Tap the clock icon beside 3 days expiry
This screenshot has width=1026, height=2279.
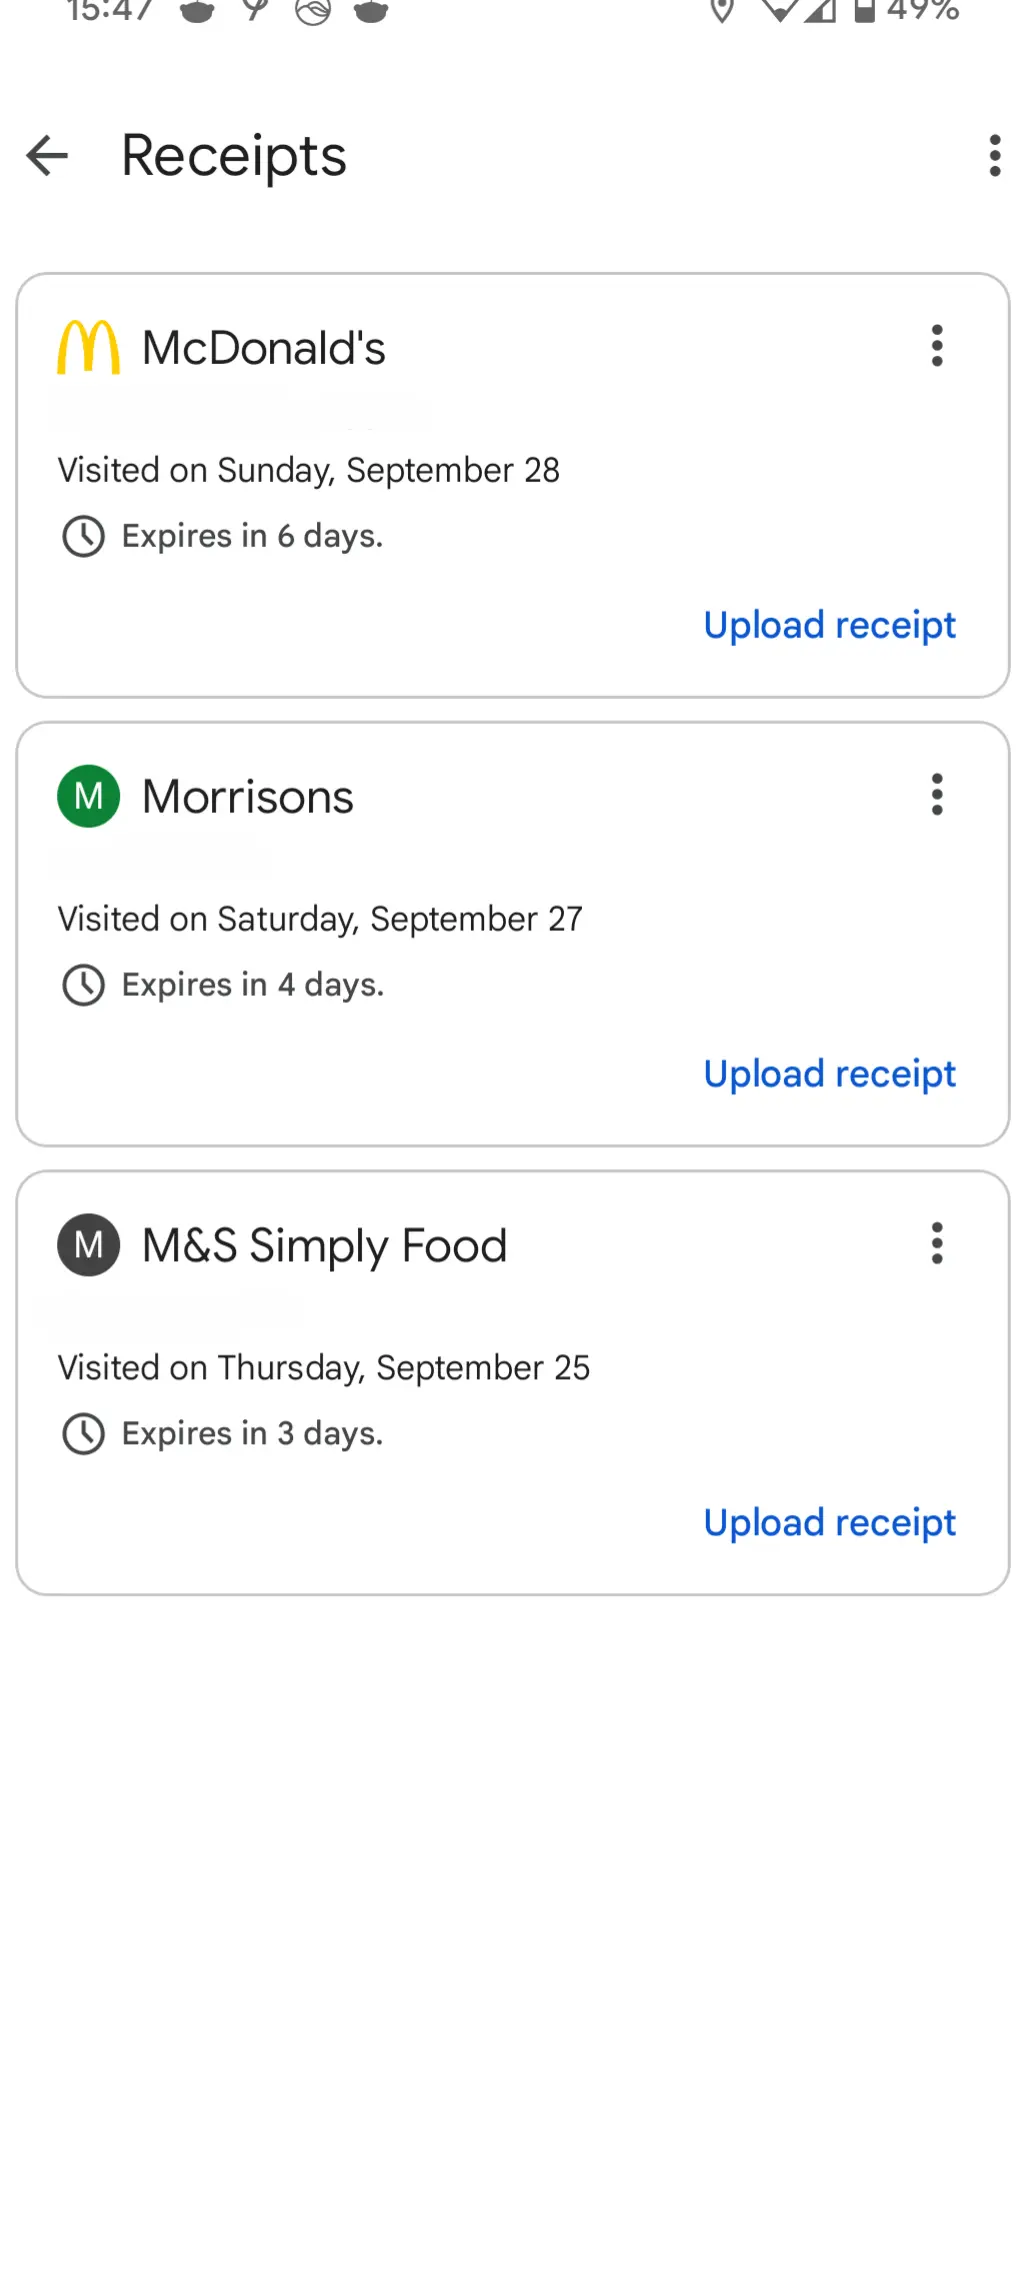tap(83, 1434)
